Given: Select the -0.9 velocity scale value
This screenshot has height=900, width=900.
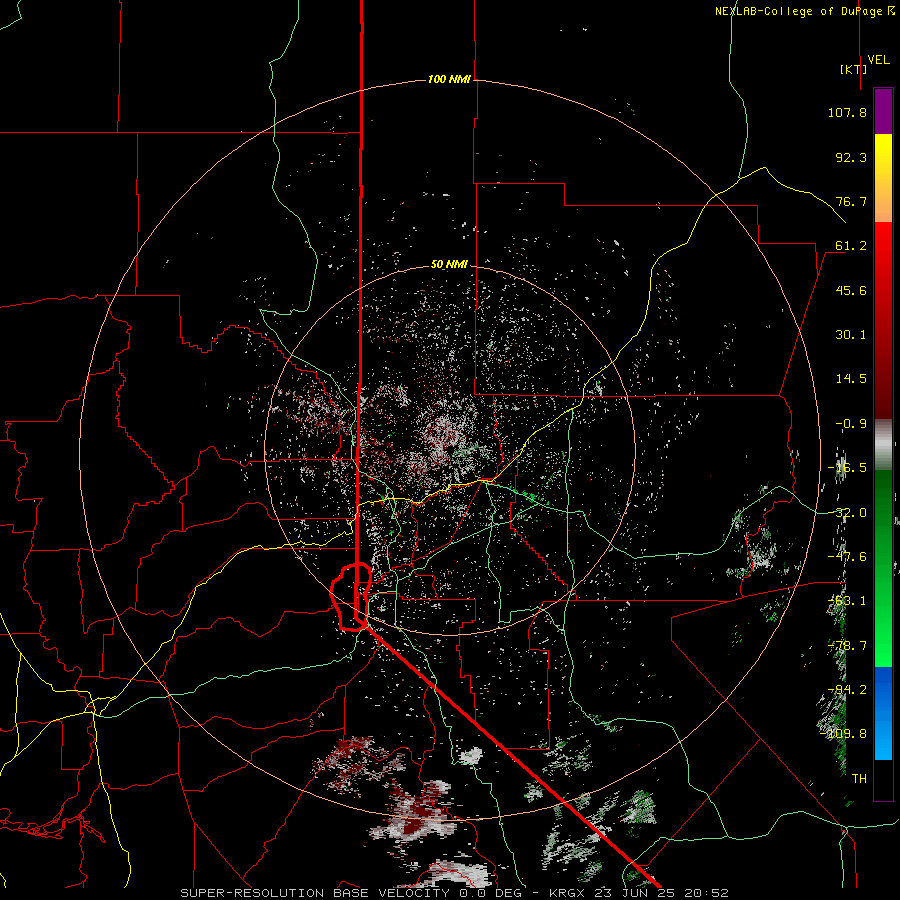Looking at the screenshot, I should coord(851,424).
